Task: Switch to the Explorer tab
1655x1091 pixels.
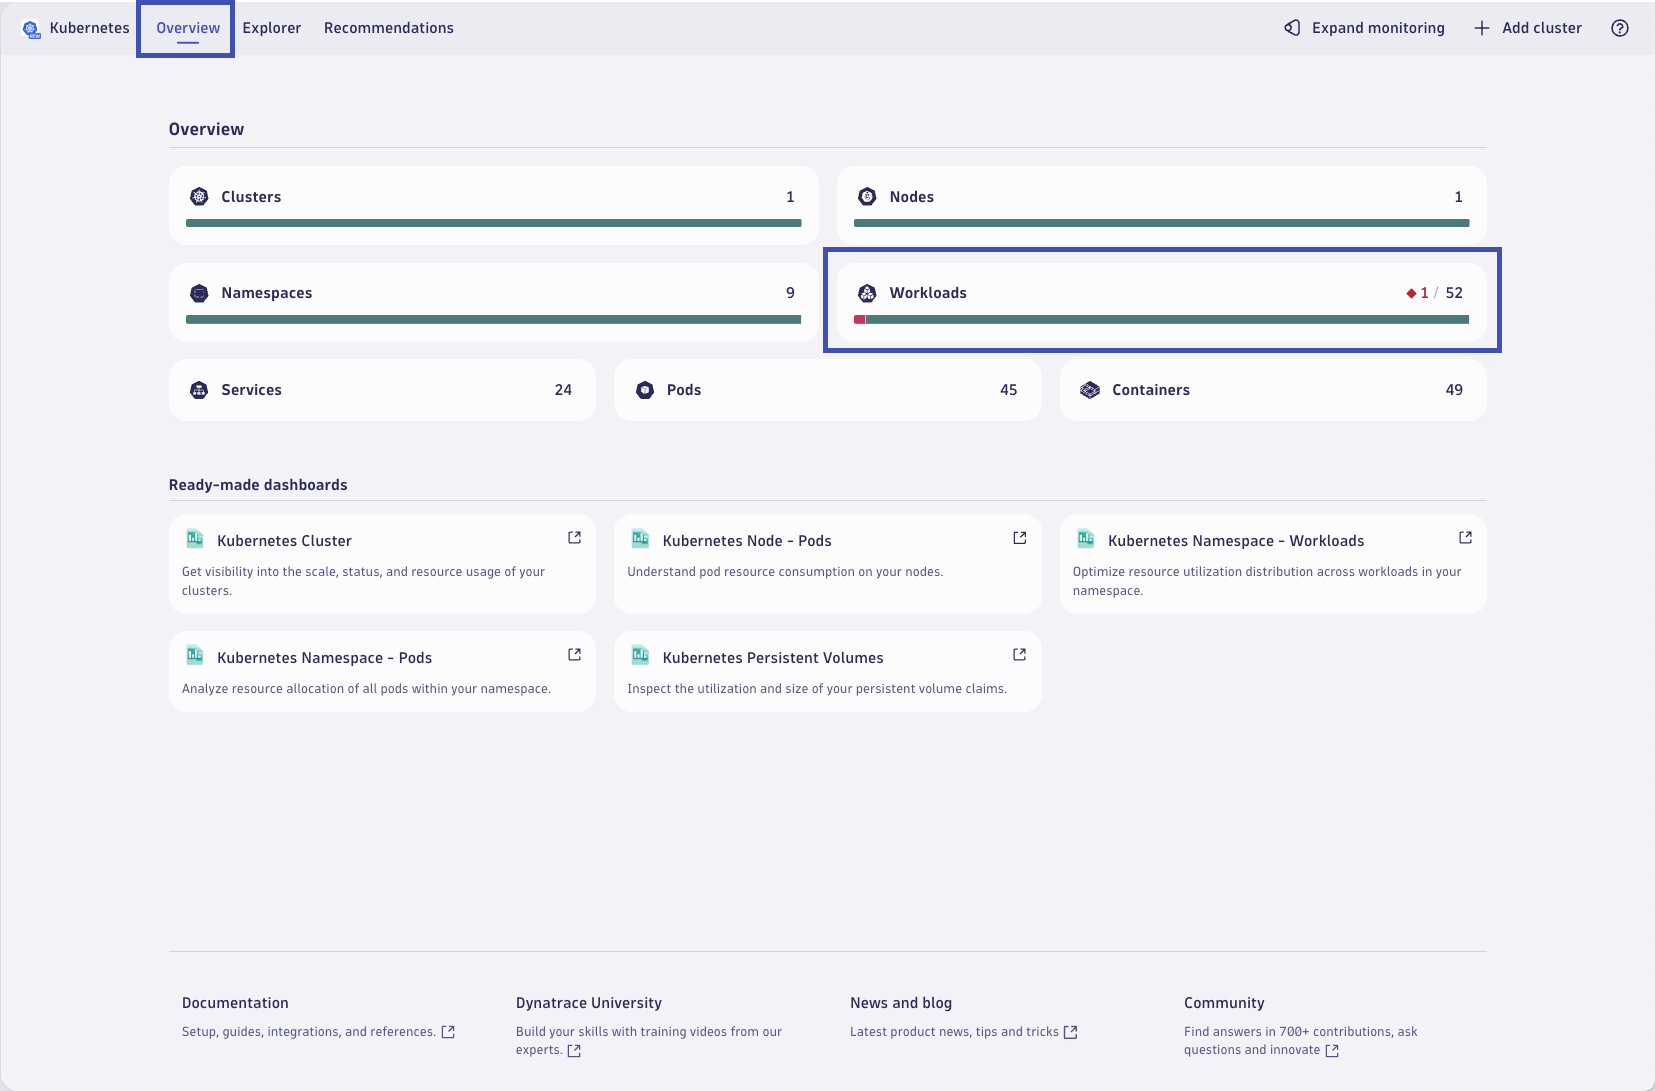Action: tap(271, 28)
